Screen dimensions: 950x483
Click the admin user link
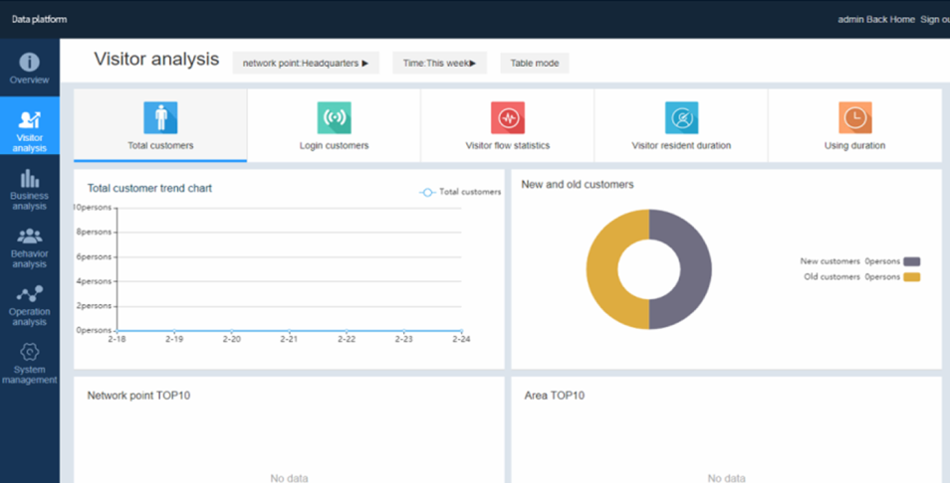(x=851, y=19)
